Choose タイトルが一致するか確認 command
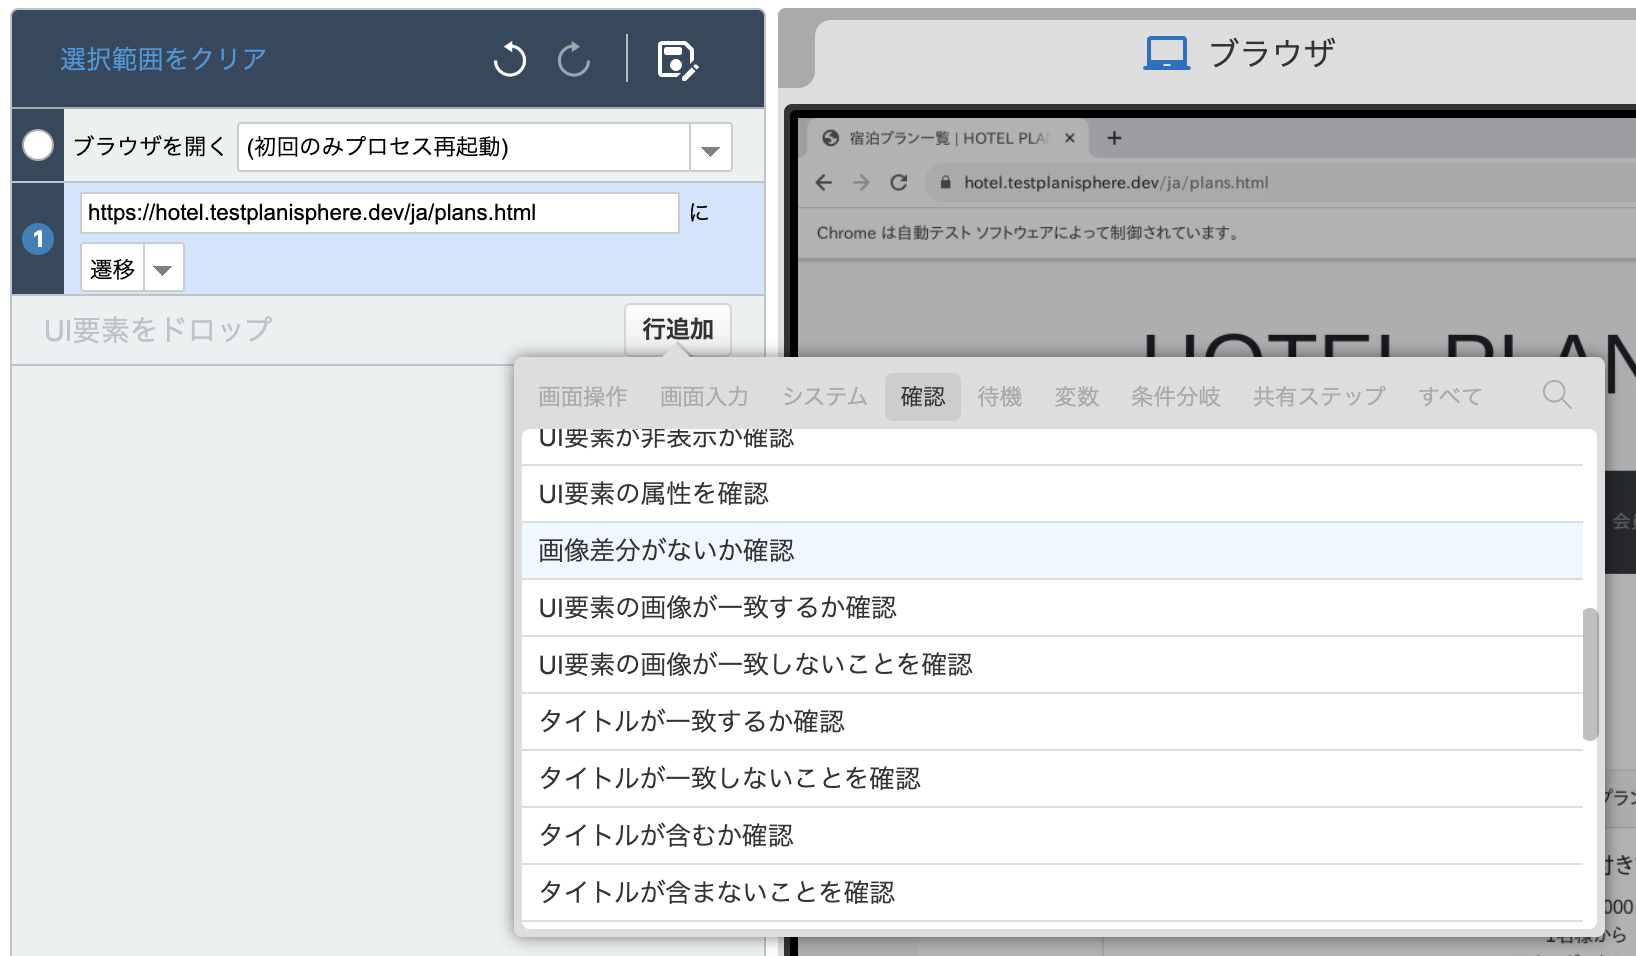Screen dimensions: 1636x956 [x=1052, y=722]
